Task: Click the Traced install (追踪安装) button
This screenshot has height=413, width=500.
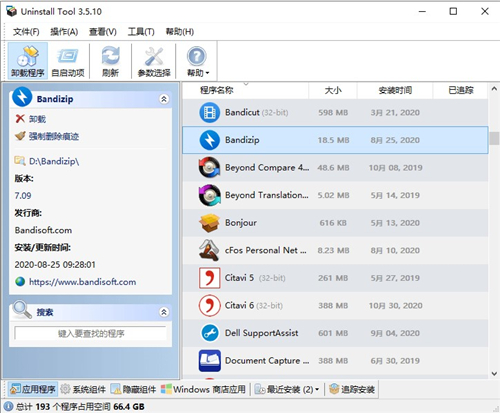Action: click(352, 389)
